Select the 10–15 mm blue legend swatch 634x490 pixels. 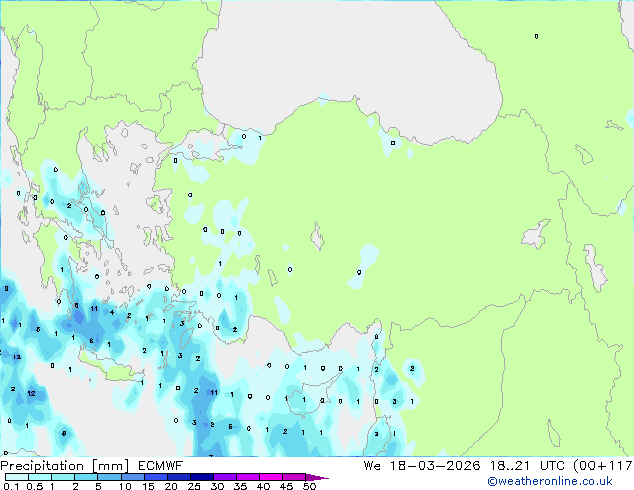[133, 477]
